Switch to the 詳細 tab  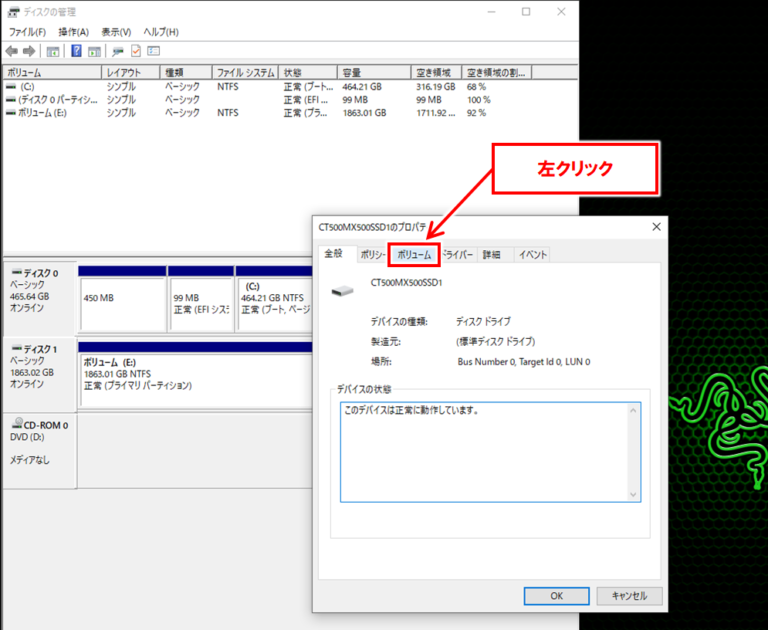(x=491, y=255)
